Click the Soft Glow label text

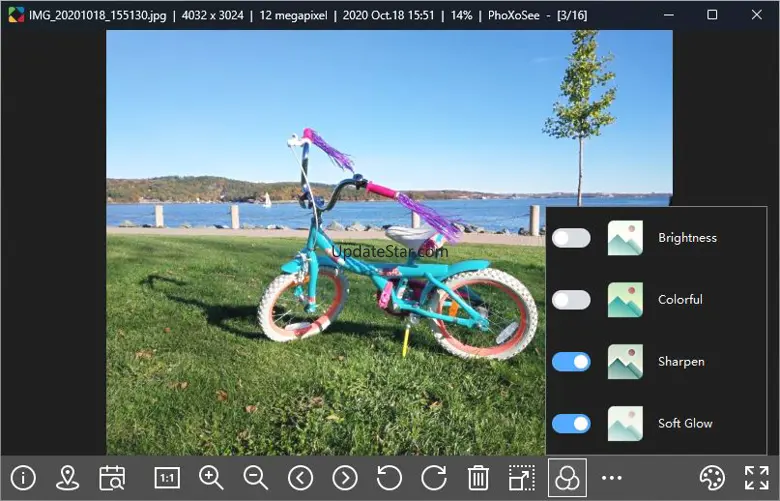[x=685, y=423]
